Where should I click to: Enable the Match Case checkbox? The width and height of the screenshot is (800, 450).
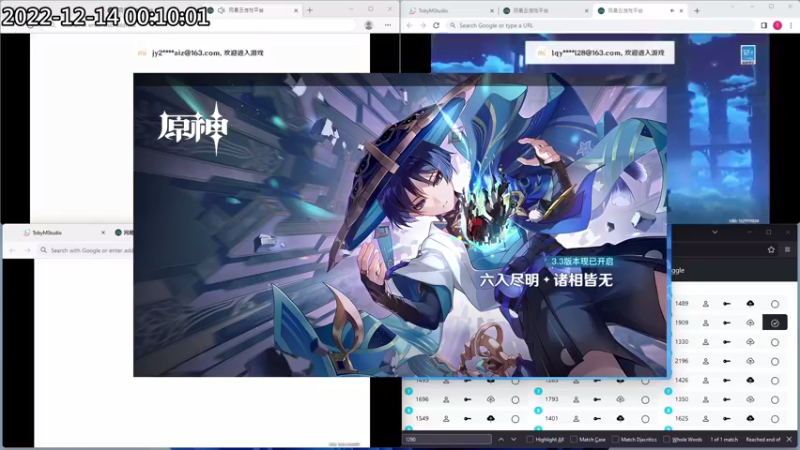coord(573,439)
